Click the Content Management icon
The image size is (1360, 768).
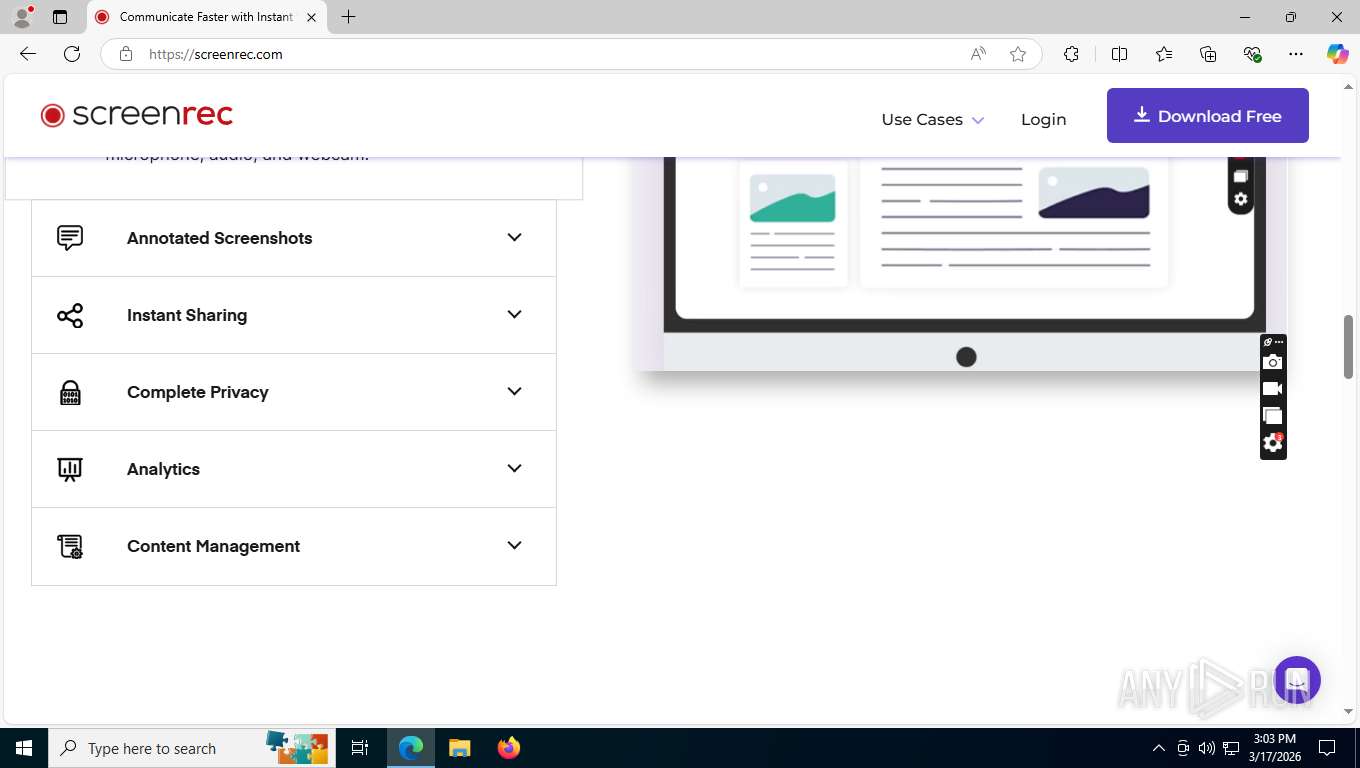coord(70,546)
